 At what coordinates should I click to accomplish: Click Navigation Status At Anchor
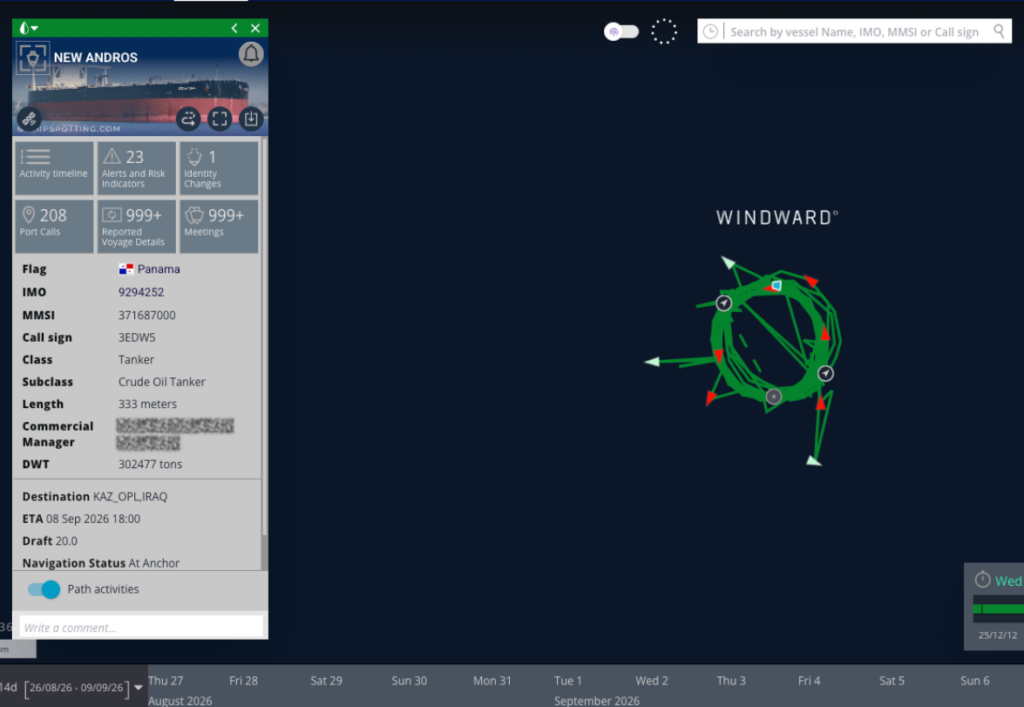pos(101,563)
